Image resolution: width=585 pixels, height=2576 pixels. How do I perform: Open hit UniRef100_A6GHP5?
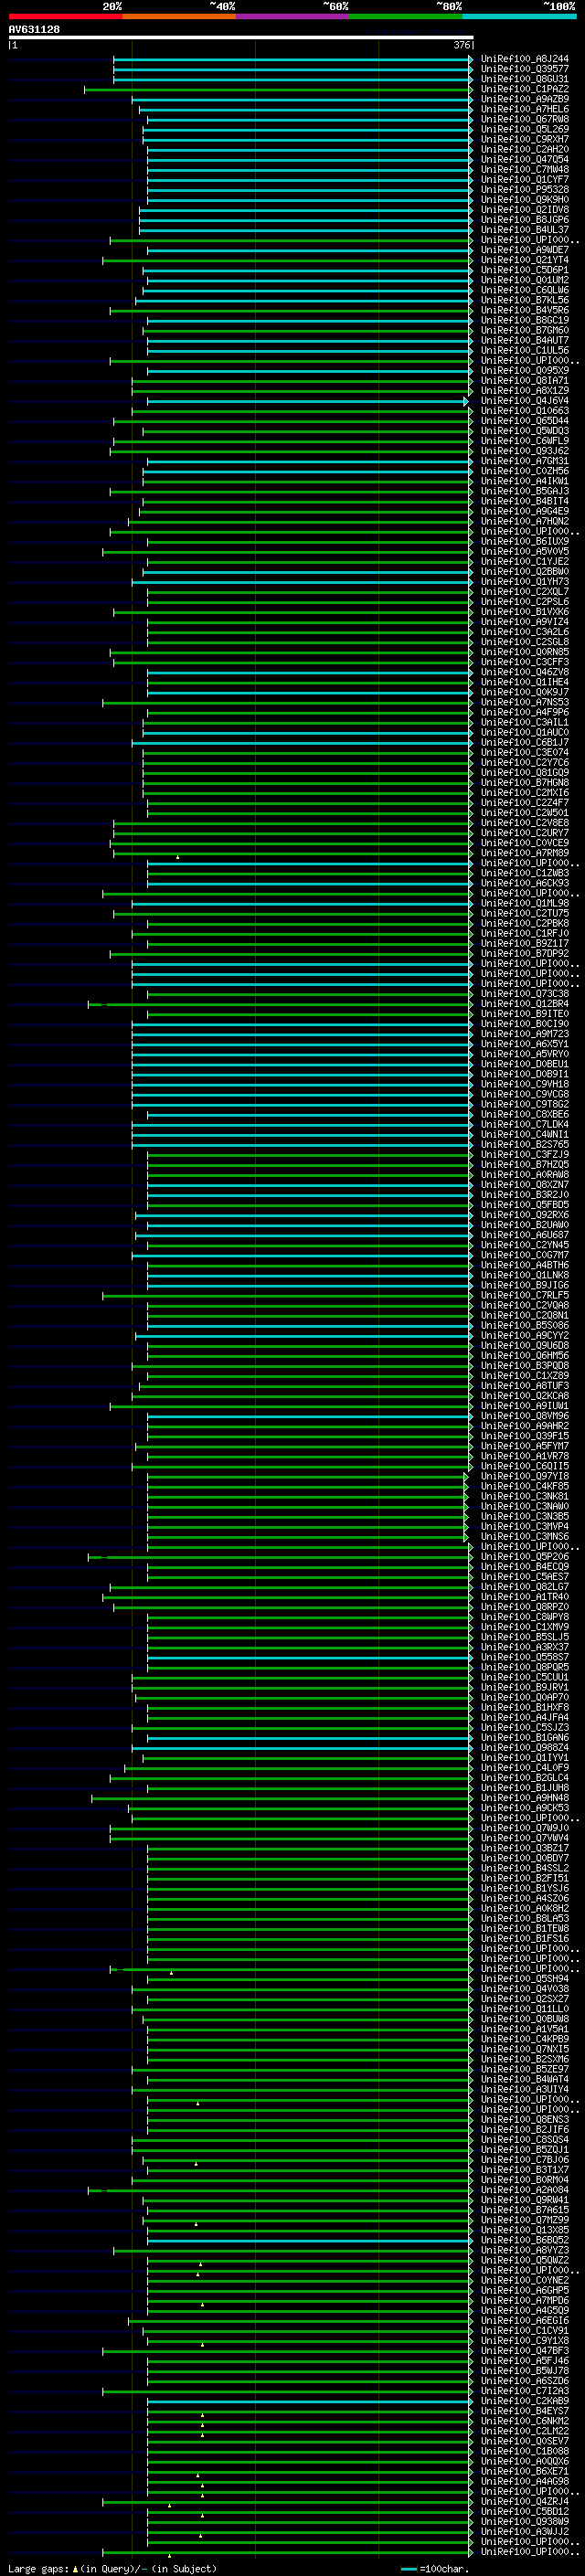[525, 2291]
